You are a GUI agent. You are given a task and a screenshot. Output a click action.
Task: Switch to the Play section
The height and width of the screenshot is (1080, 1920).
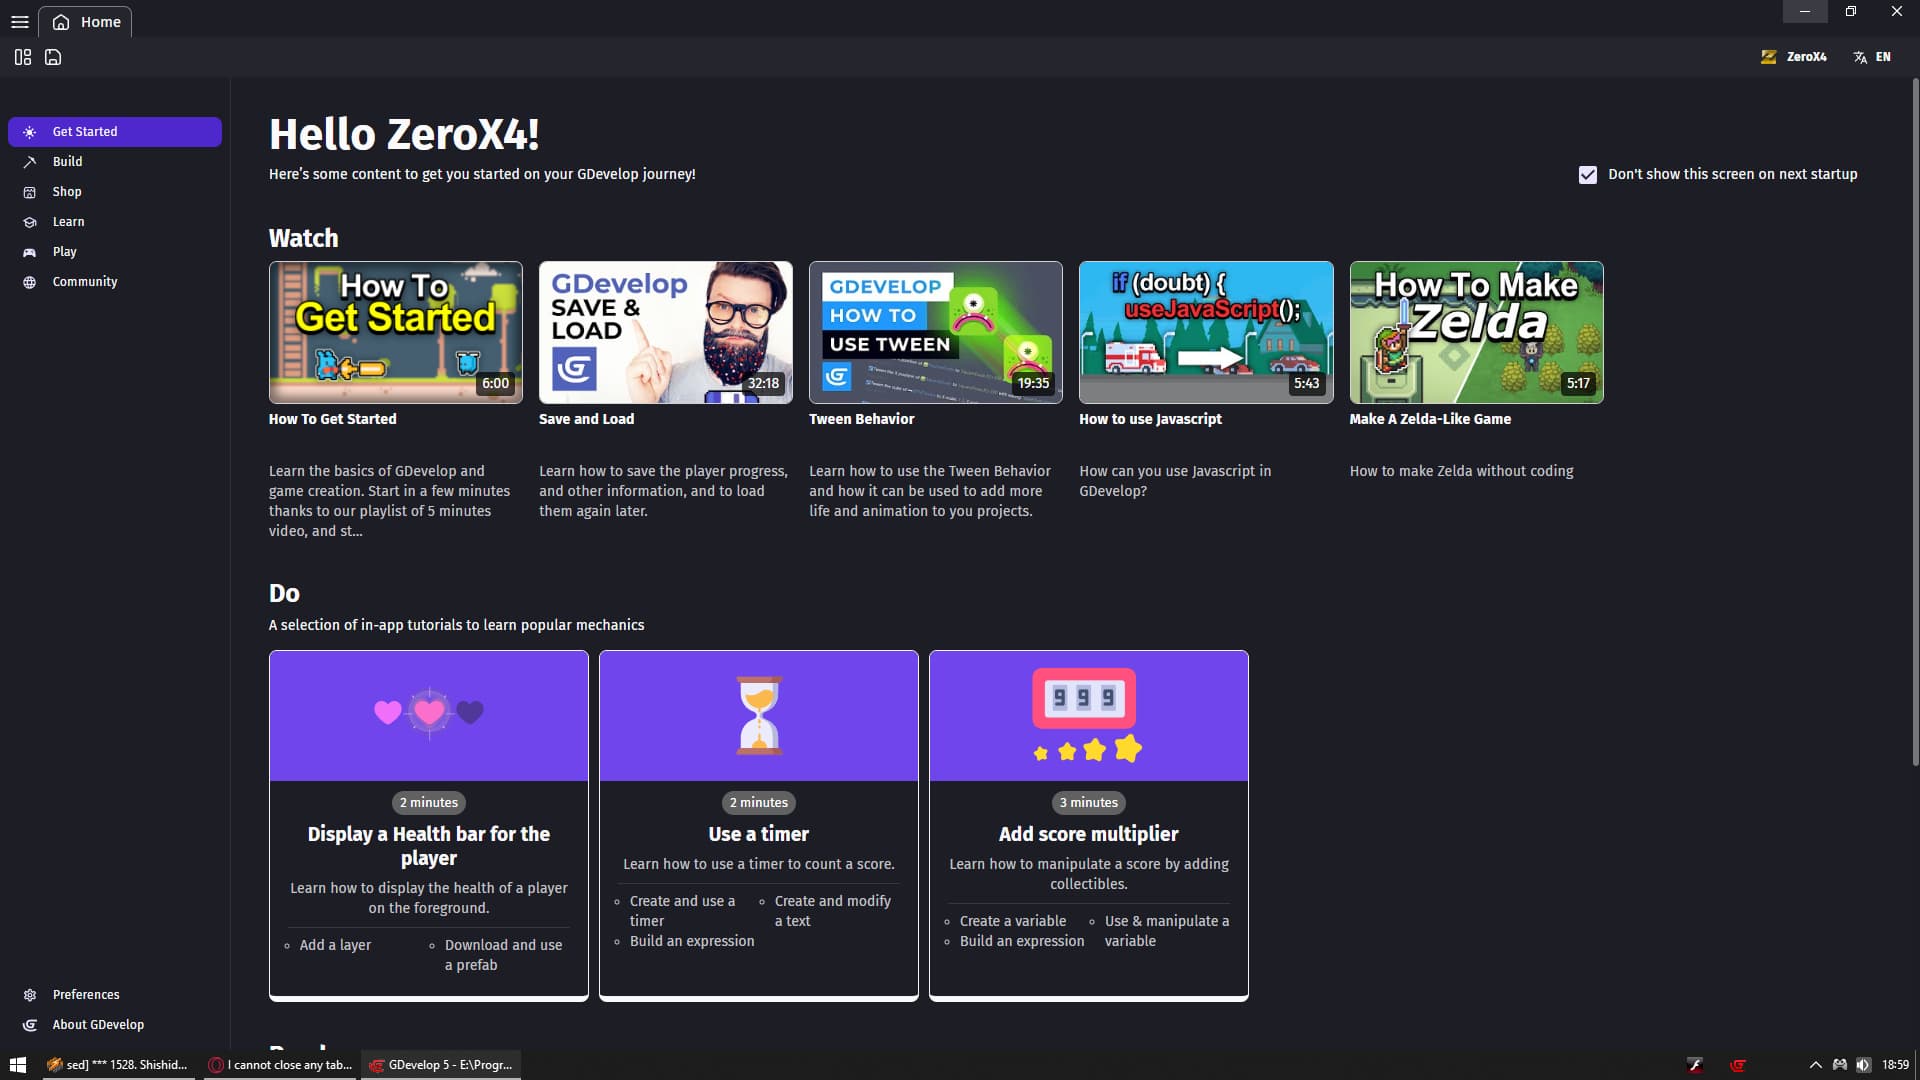pyautogui.click(x=115, y=252)
